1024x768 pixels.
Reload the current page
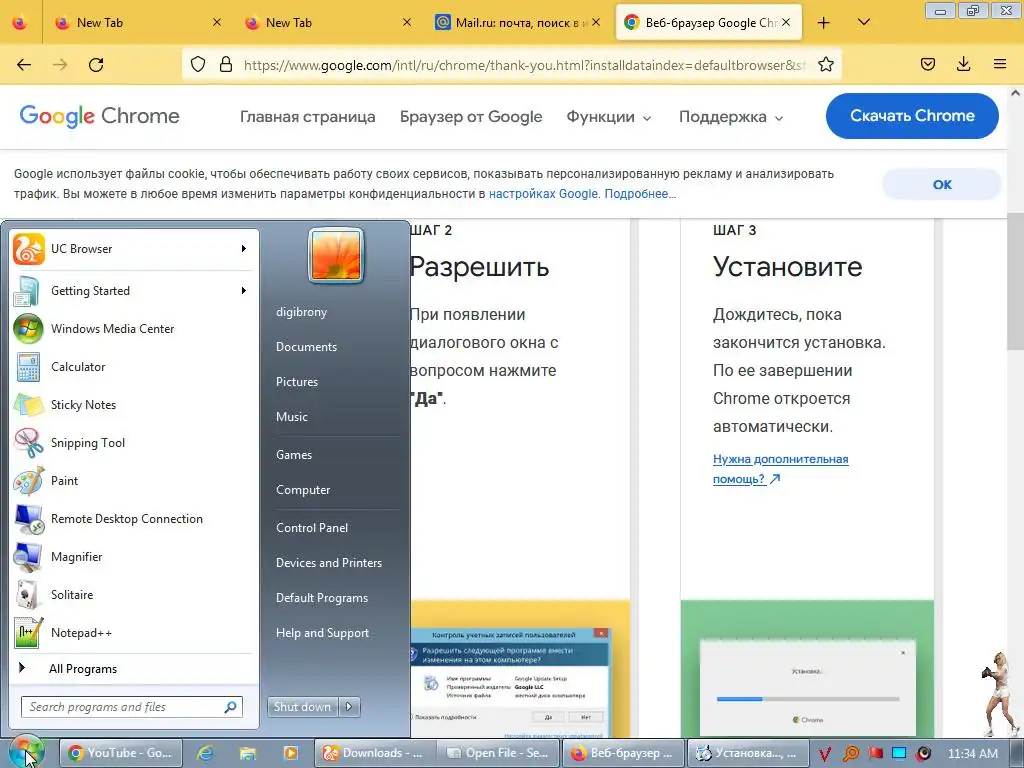click(x=96, y=64)
